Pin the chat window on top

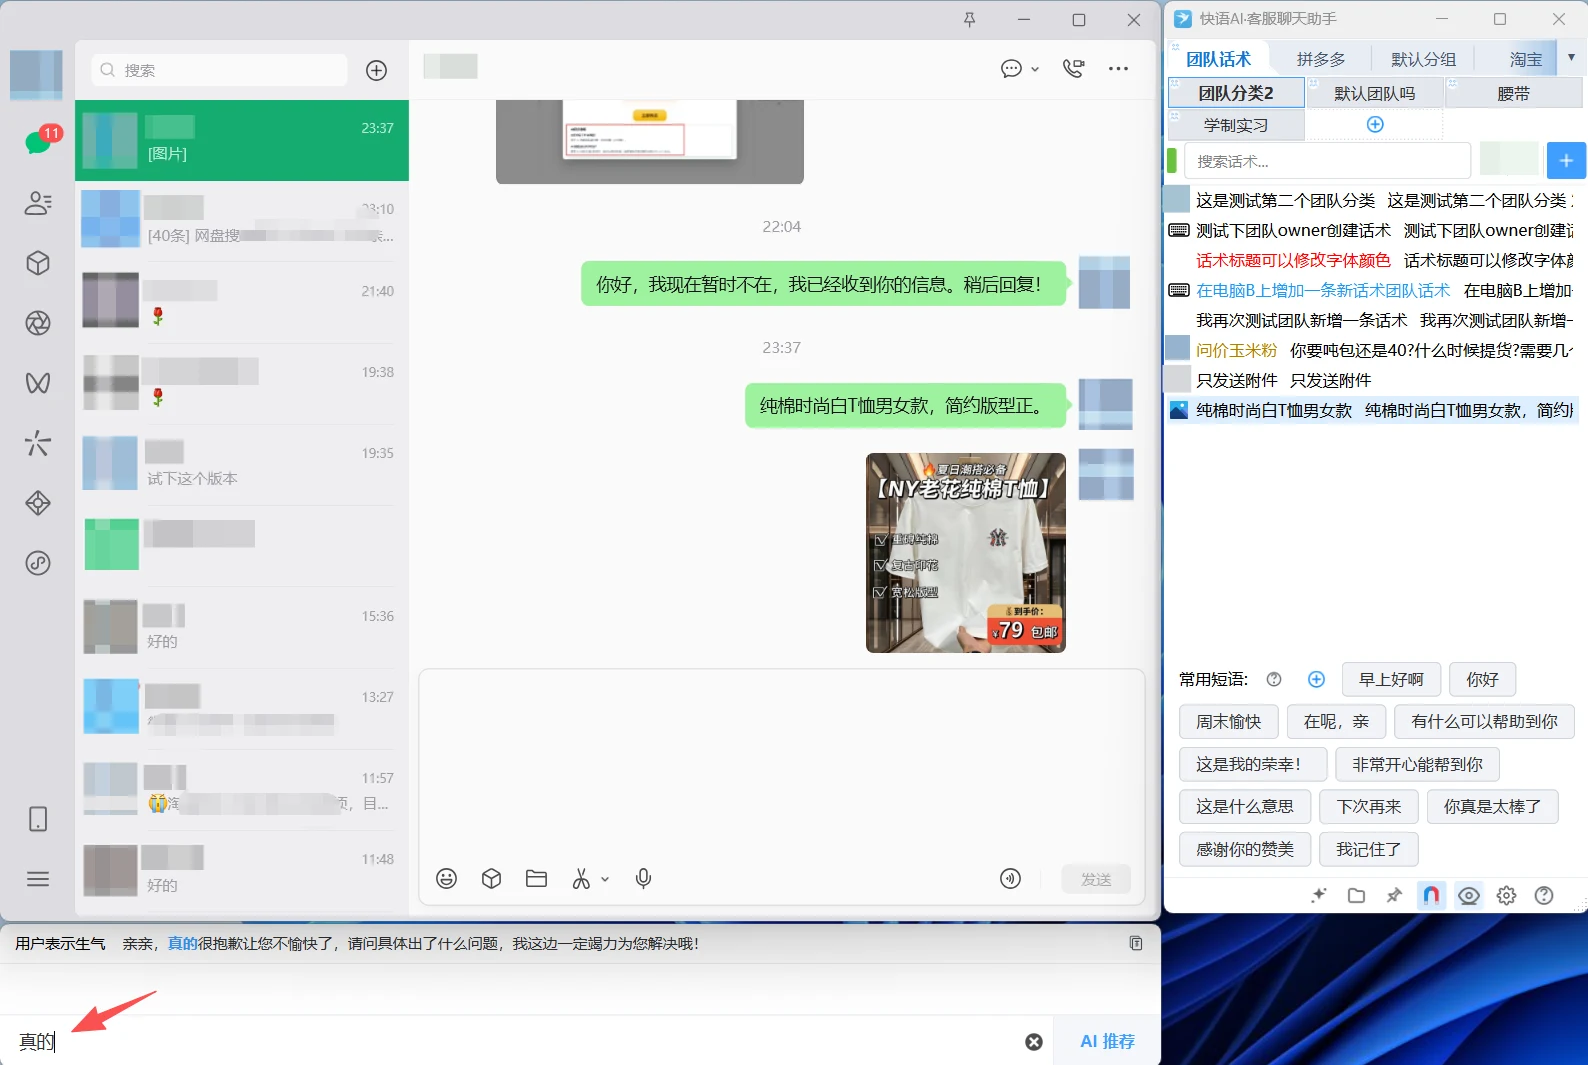coord(969,20)
